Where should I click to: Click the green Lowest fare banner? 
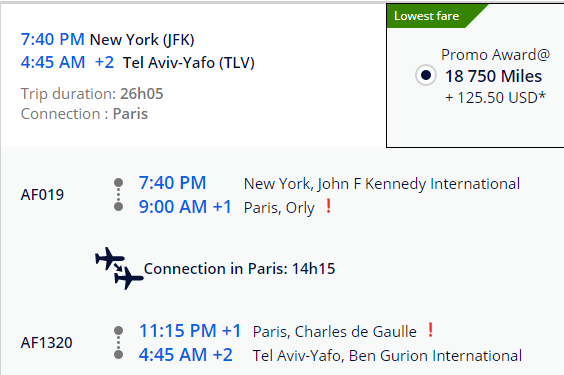[x=437, y=16]
